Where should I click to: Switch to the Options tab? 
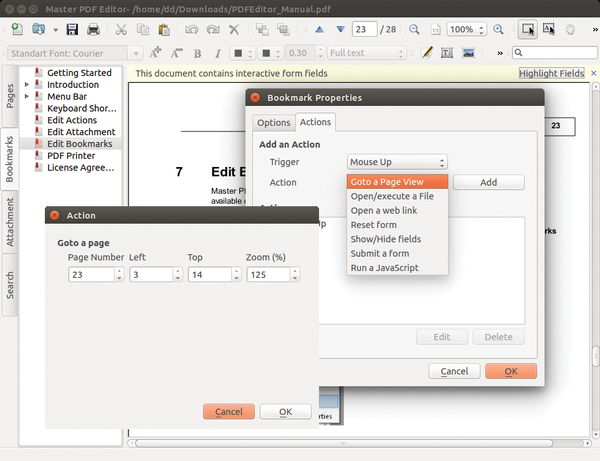(x=272, y=122)
